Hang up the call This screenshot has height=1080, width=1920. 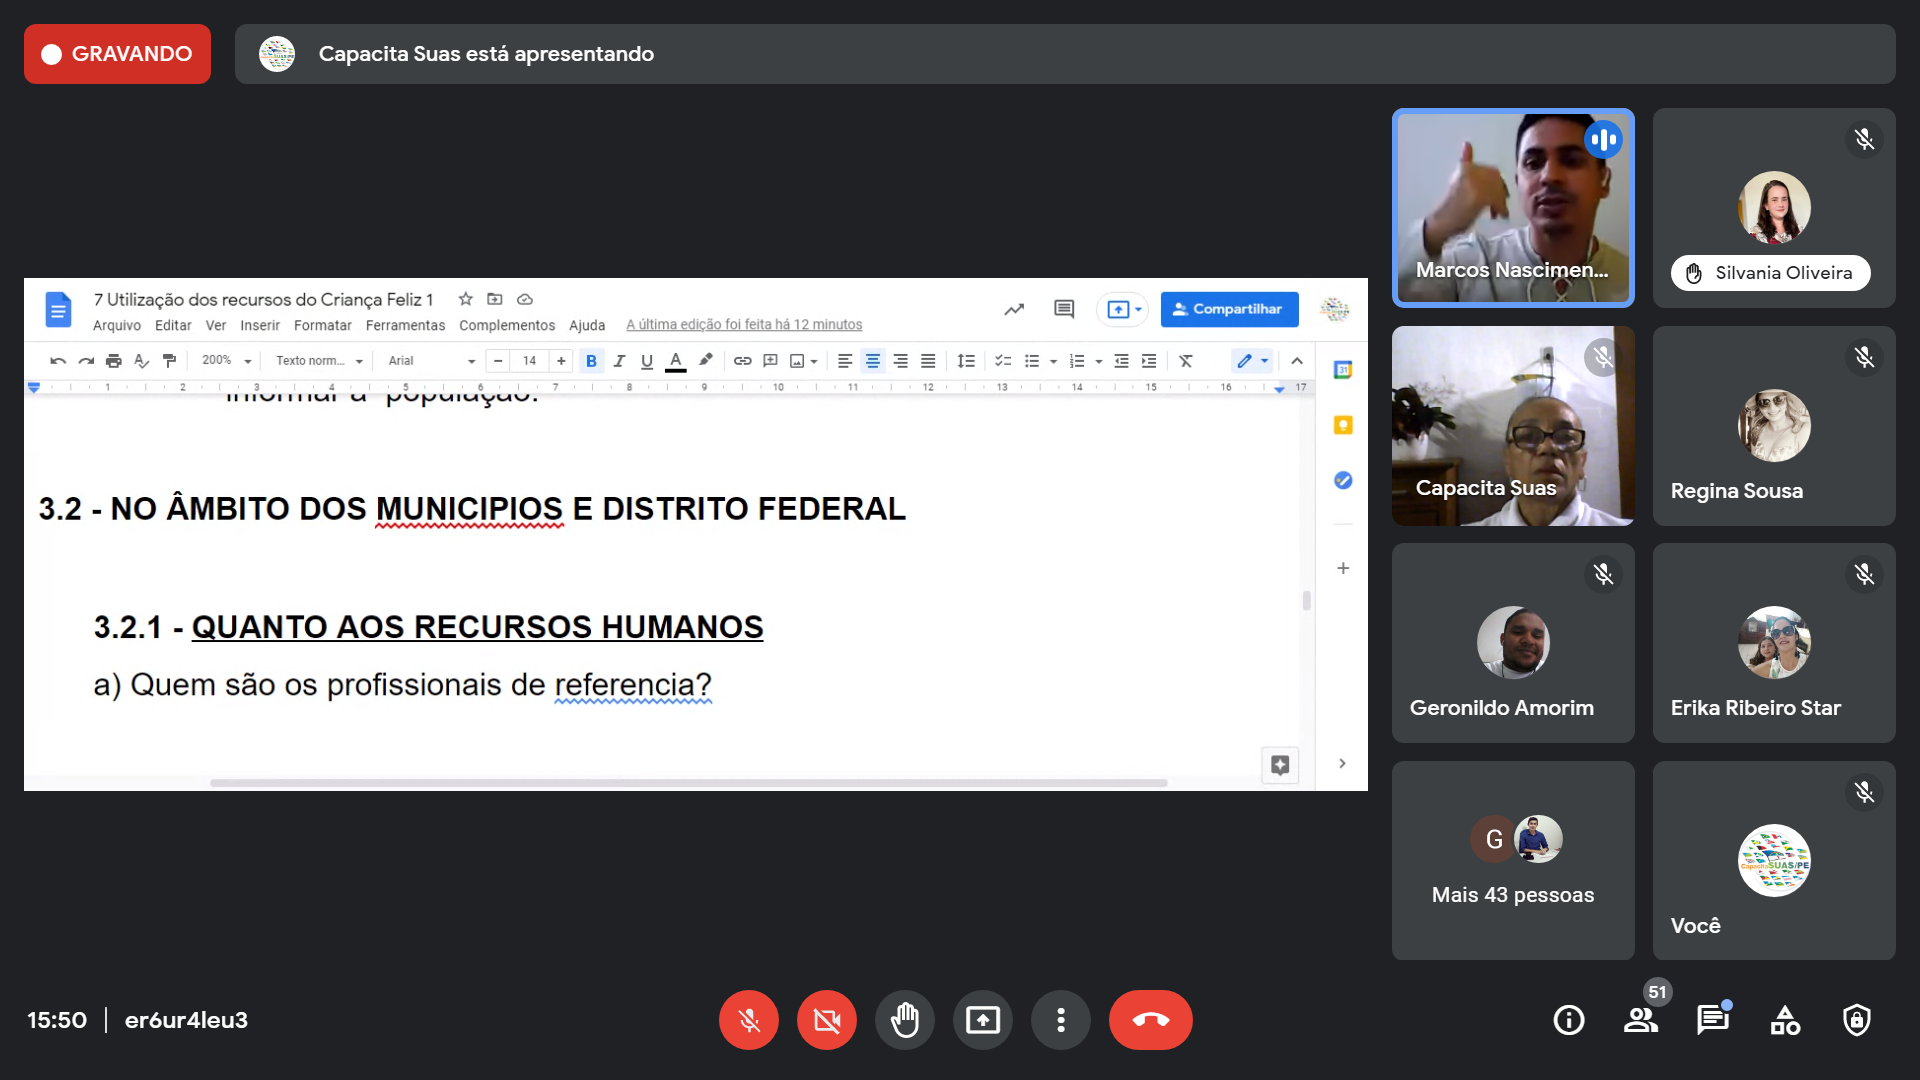[1150, 1020]
